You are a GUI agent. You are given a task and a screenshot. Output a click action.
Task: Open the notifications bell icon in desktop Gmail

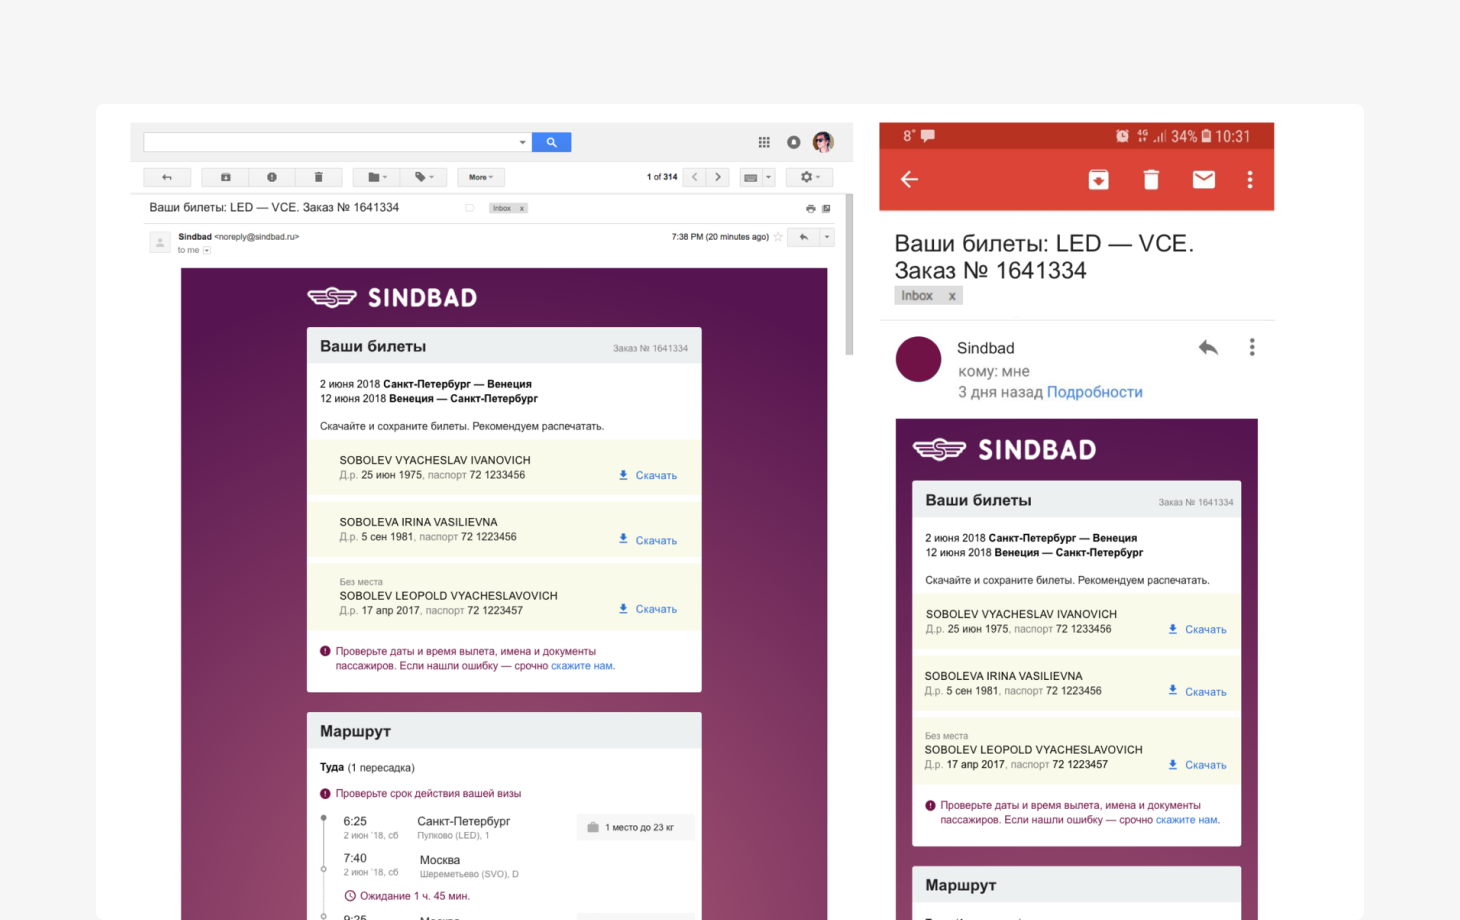[793, 142]
